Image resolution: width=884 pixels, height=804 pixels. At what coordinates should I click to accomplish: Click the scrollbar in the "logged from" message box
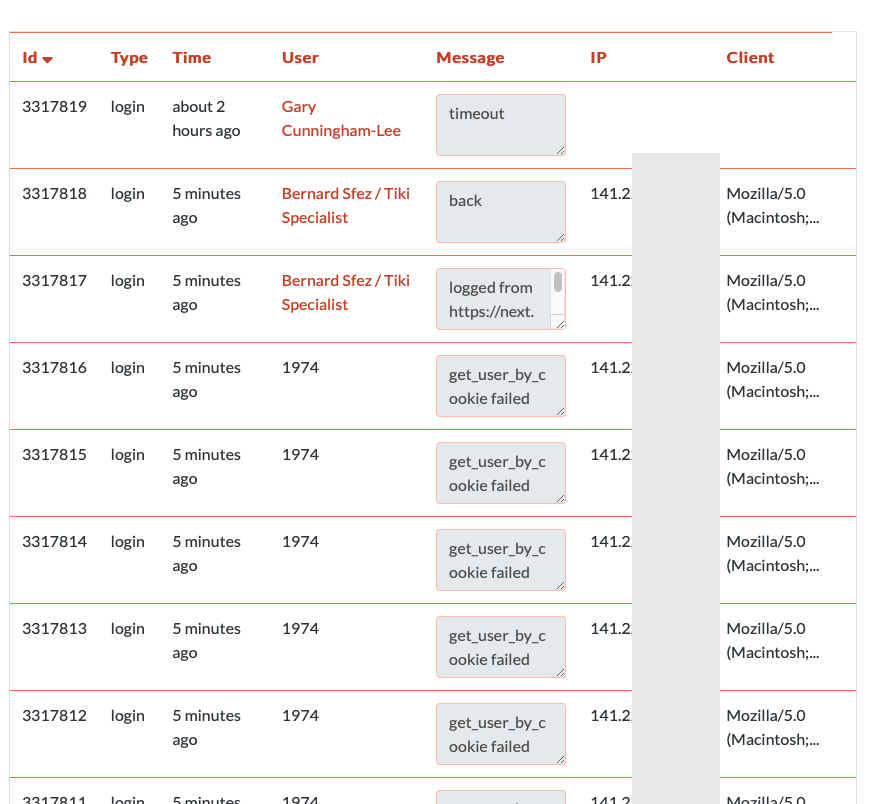pos(558,282)
